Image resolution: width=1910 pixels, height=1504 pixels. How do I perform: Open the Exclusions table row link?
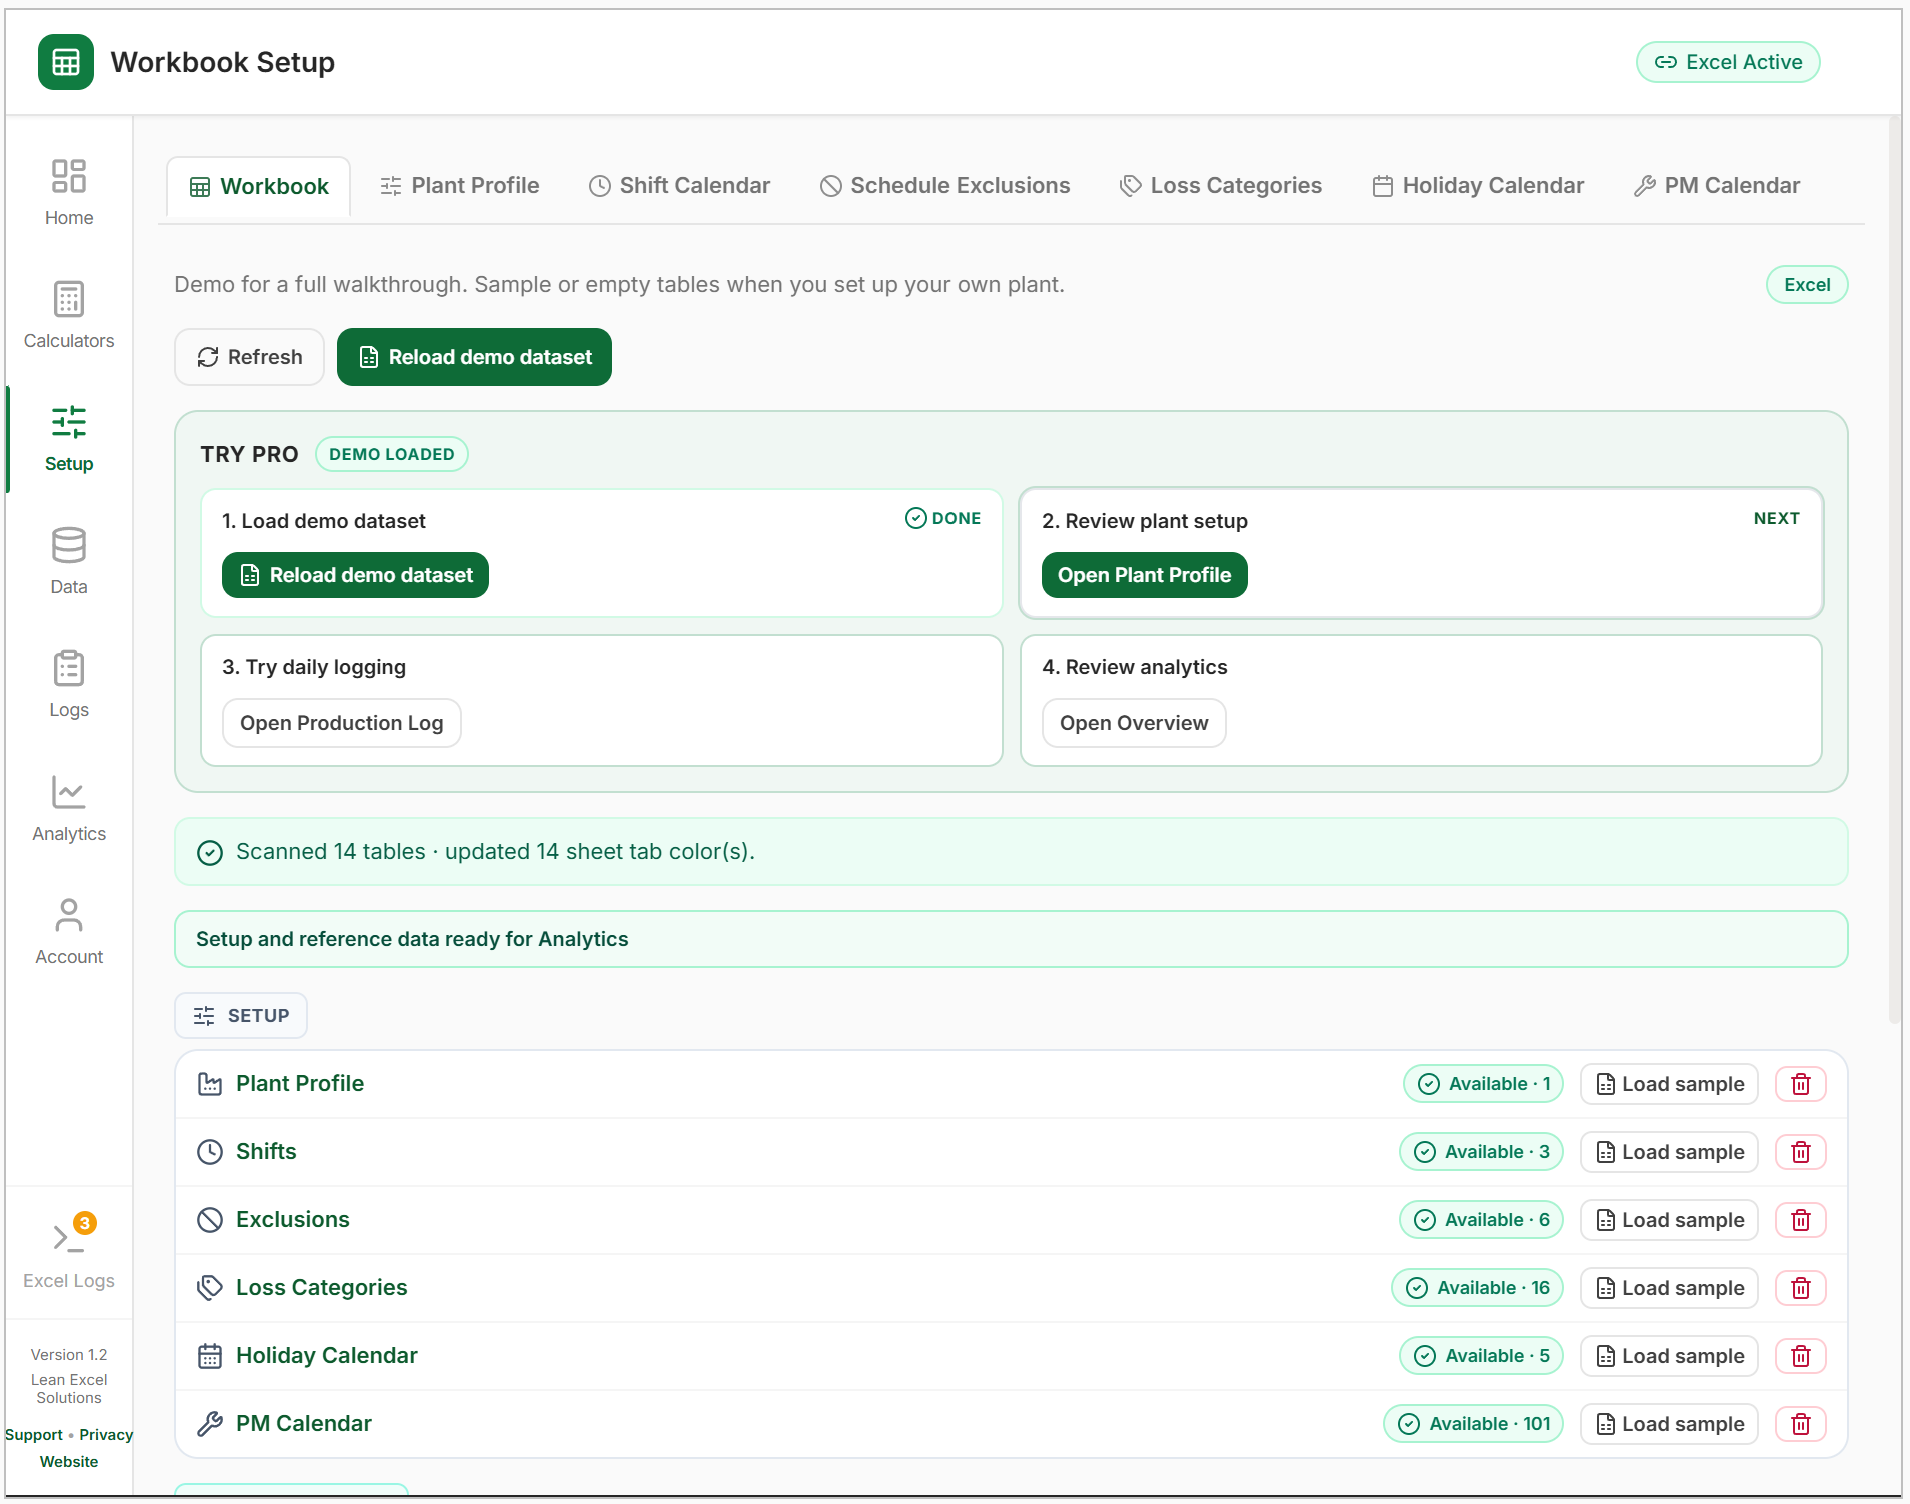[293, 1220]
